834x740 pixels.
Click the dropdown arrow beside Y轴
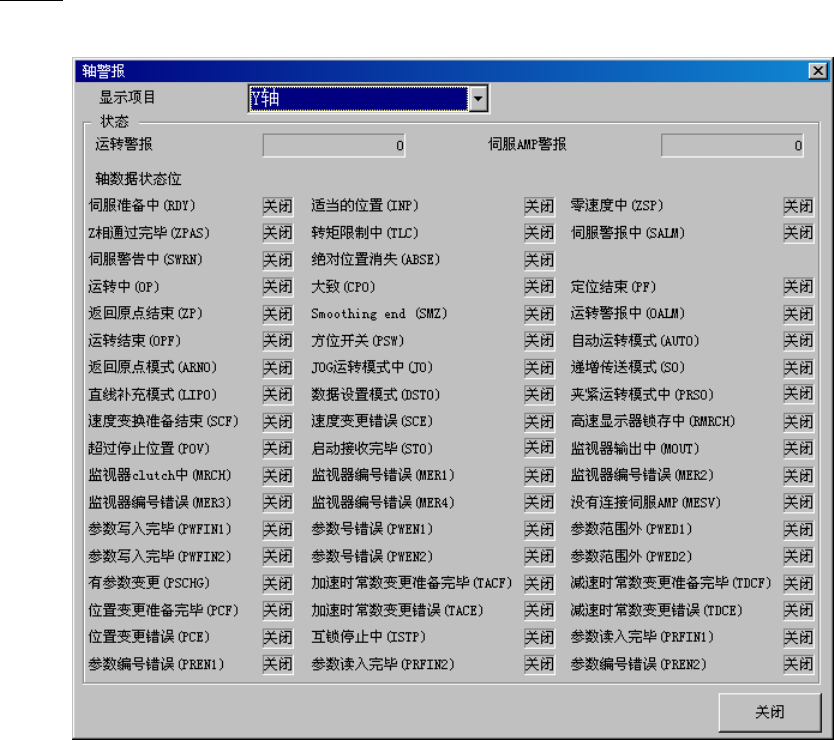point(478,98)
